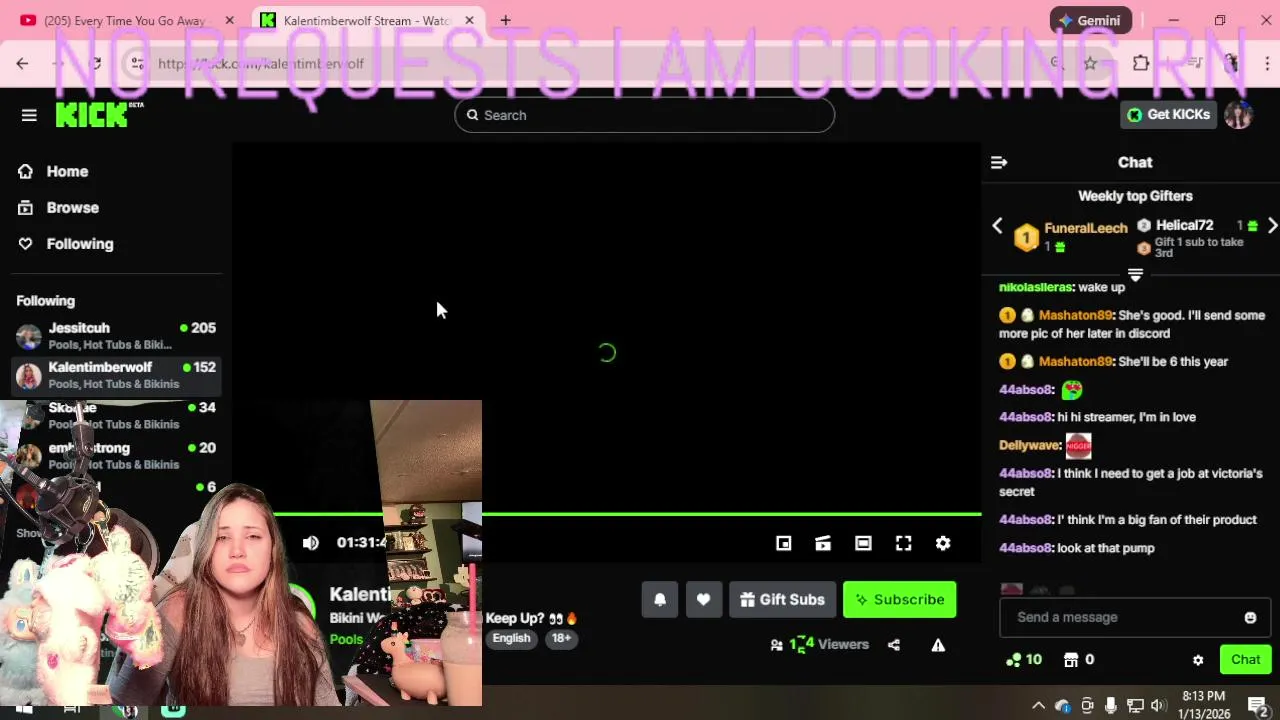Image resolution: width=1280 pixels, height=720 pixels.
Task: Open the emoji picker in chat
Action: pos(1250,617)
